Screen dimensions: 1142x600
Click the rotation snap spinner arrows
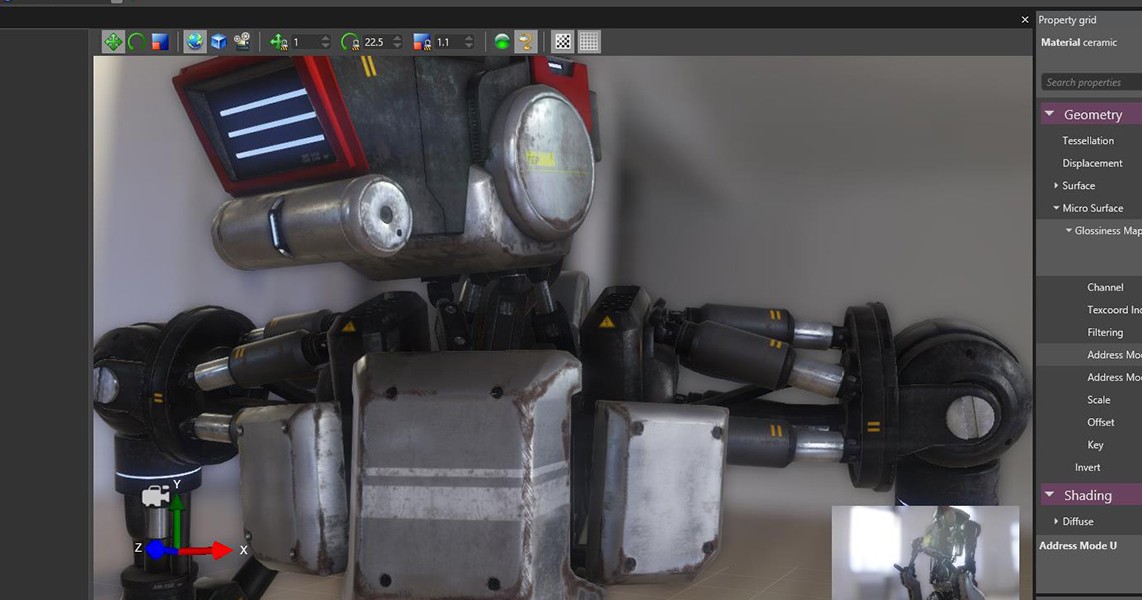pos(397,42)
